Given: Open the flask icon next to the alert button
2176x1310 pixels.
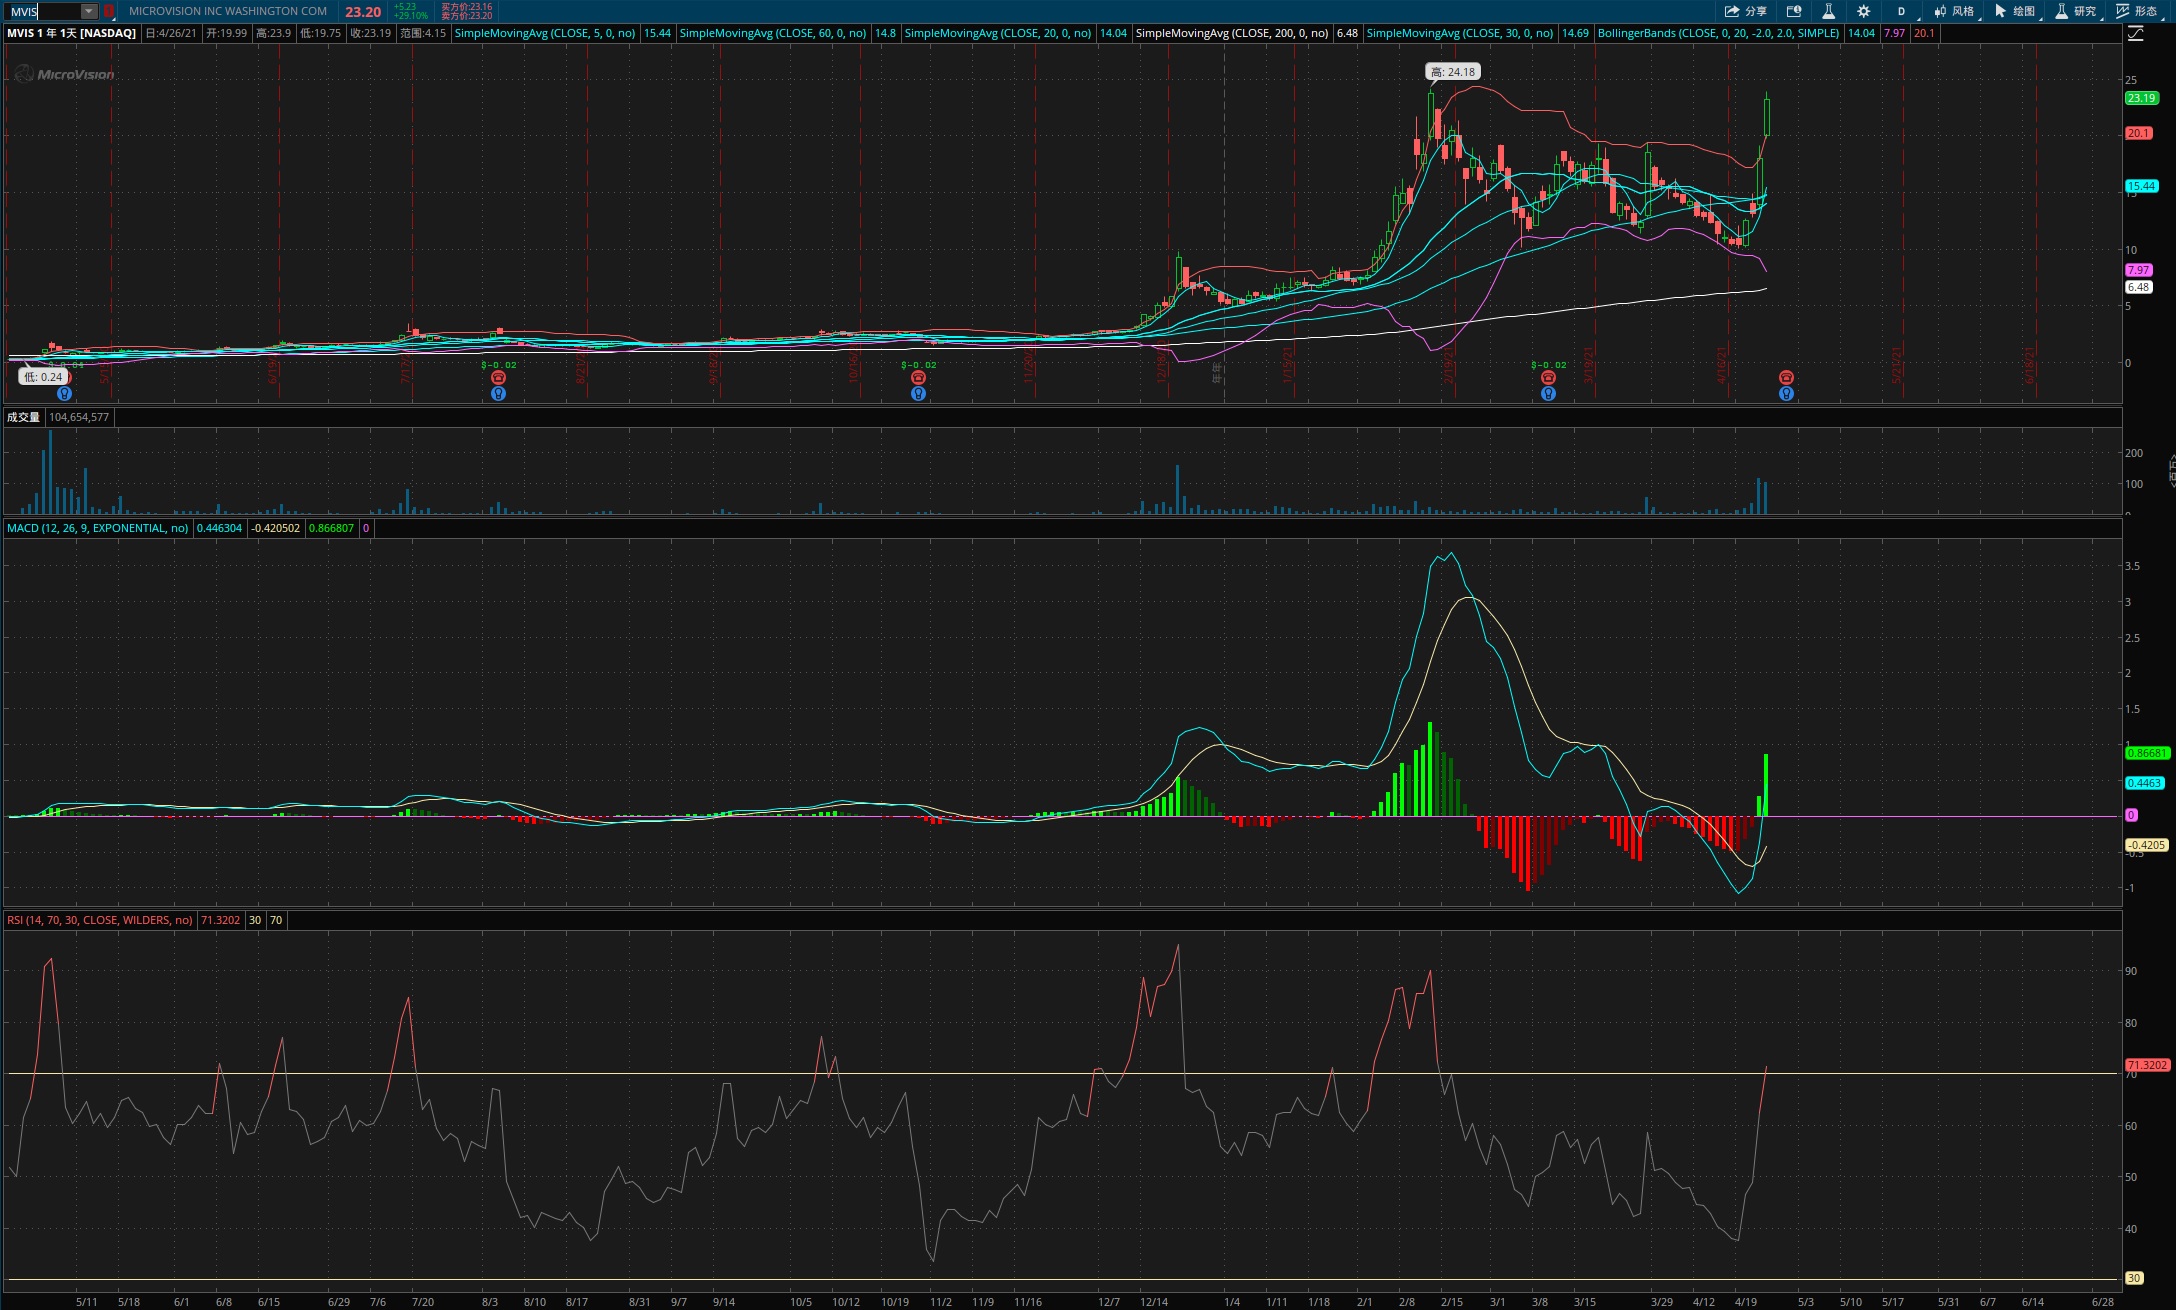Looking at the screenshot, I should point(1828,11).
